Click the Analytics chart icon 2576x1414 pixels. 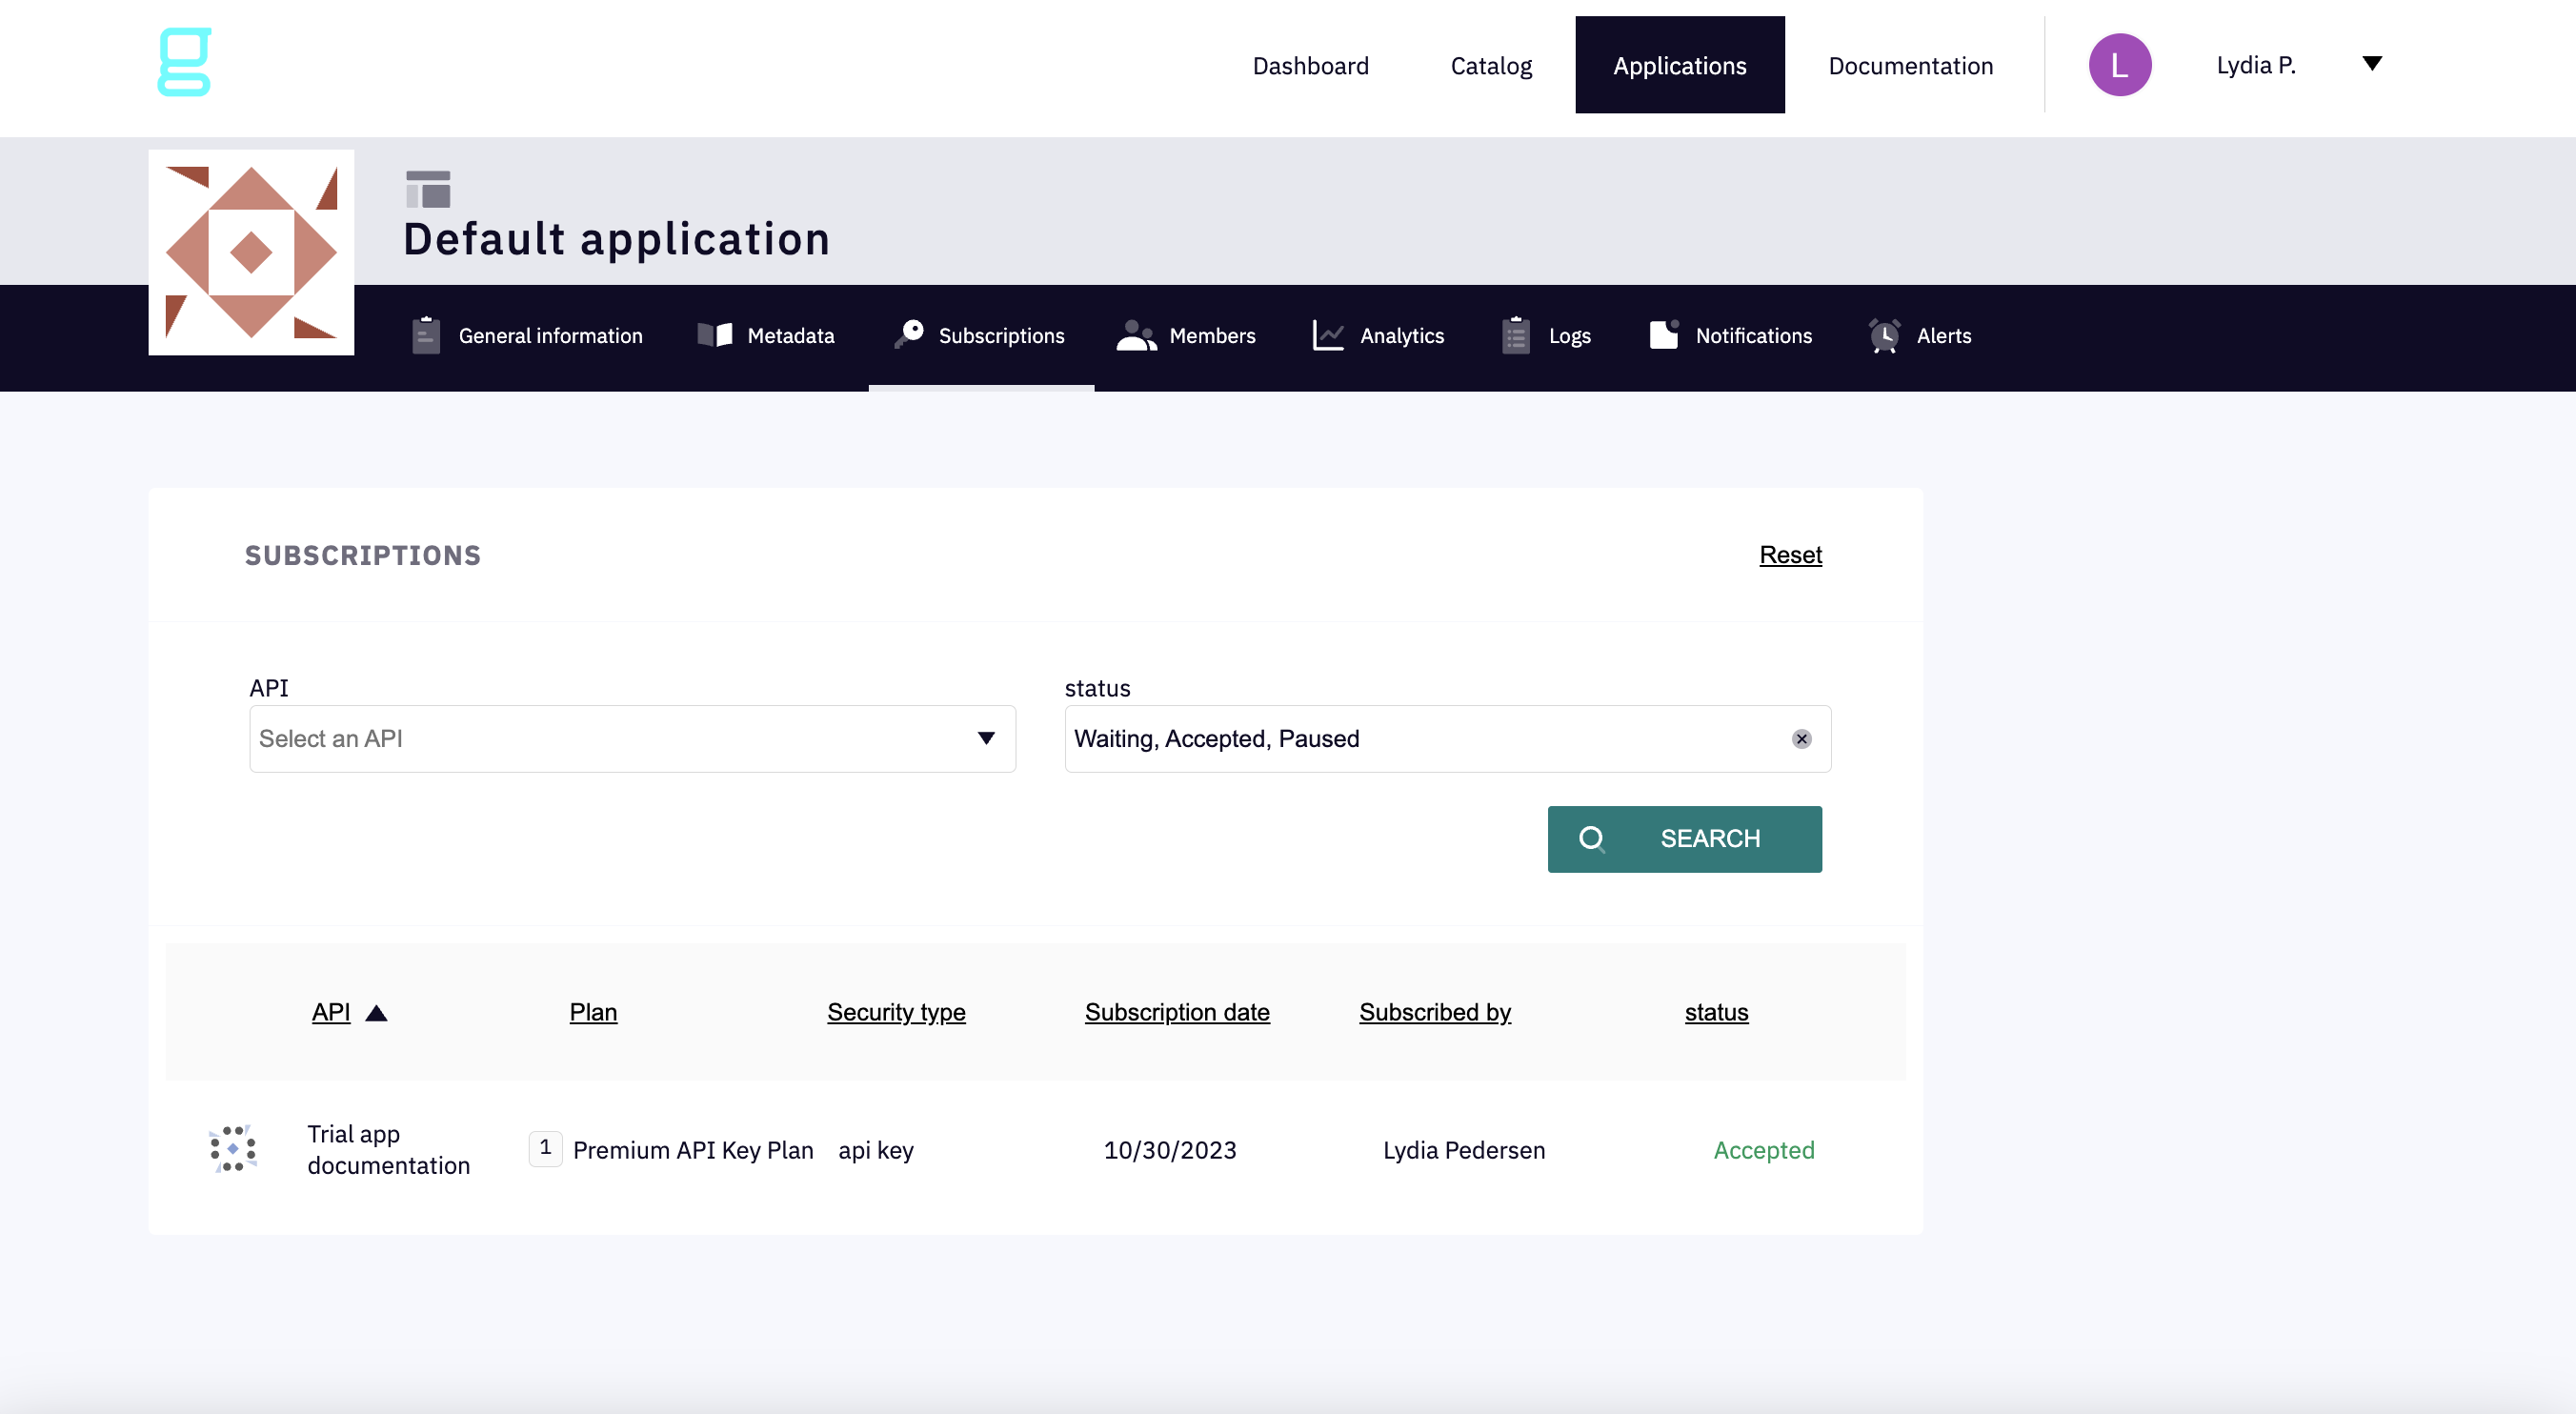click(x=1327, y=335)
